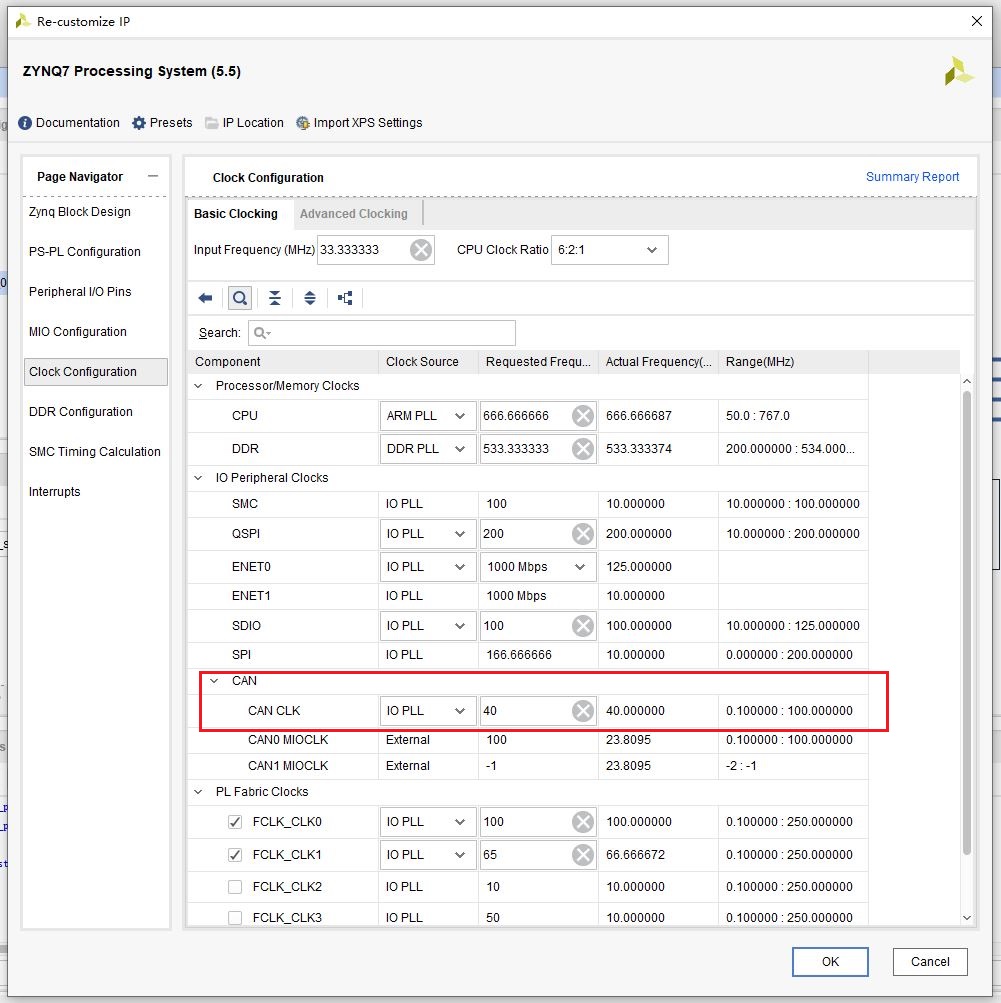Clear the SDIO requested frequency value
The width and height of the screenshot is (1001, 1003).
[583, 626]
